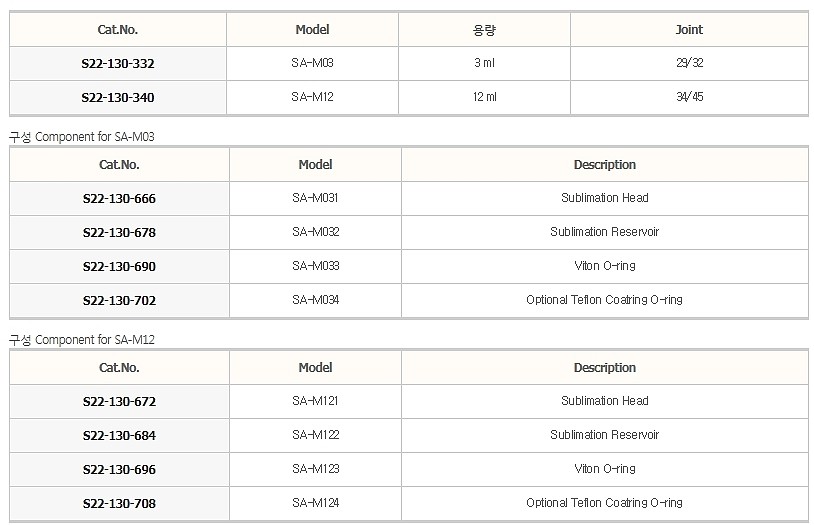The image size is (814, 525).
Task: Click Optional Teflon Coating O-ring for SA-M124
Action: (605, 503)
